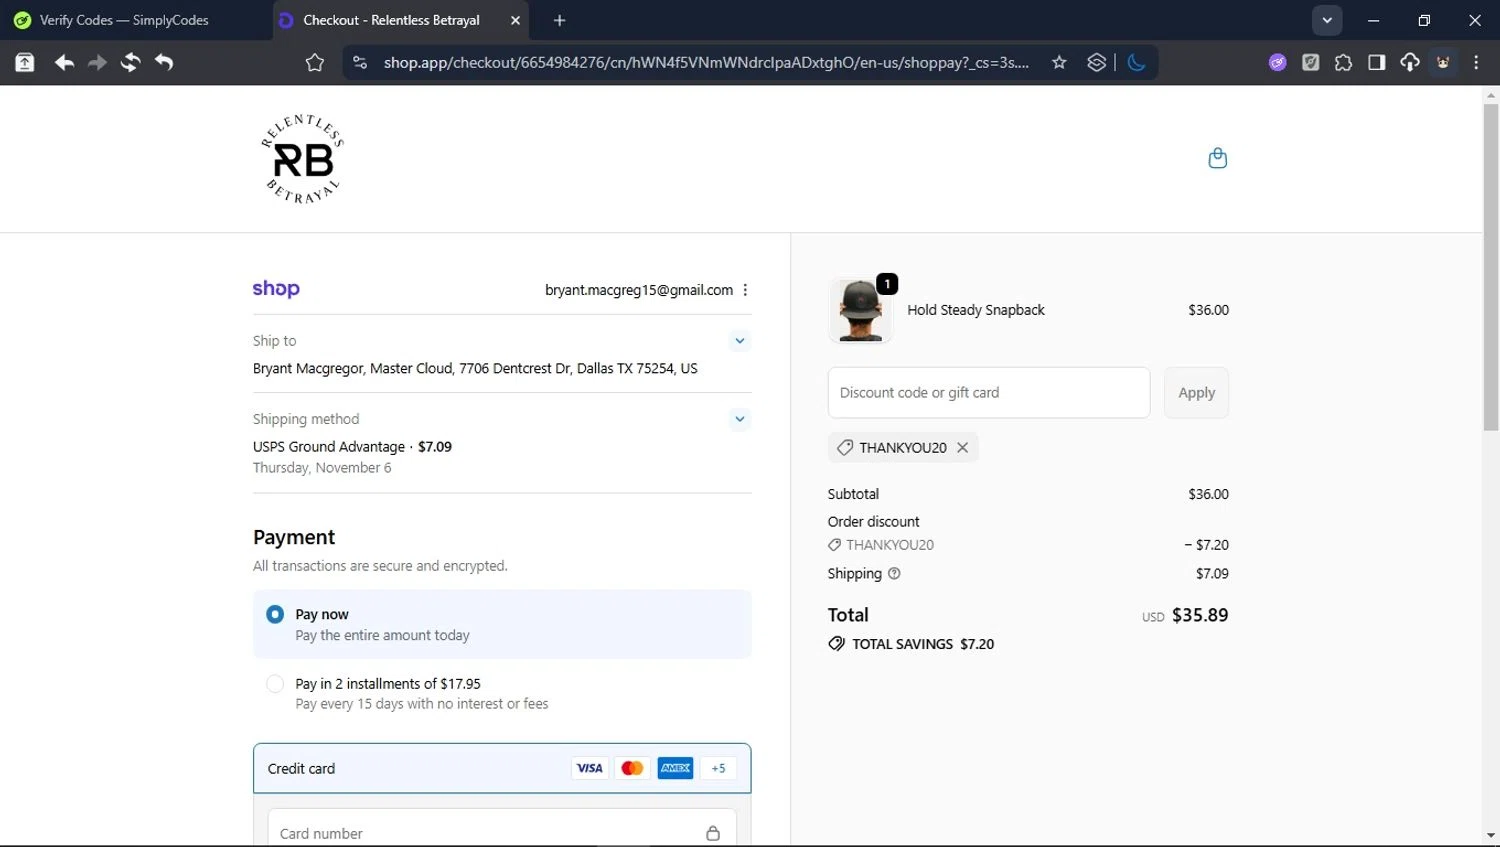
Task: Open a new browser tab
Action: pyautogui.click(x=559, y=20)
